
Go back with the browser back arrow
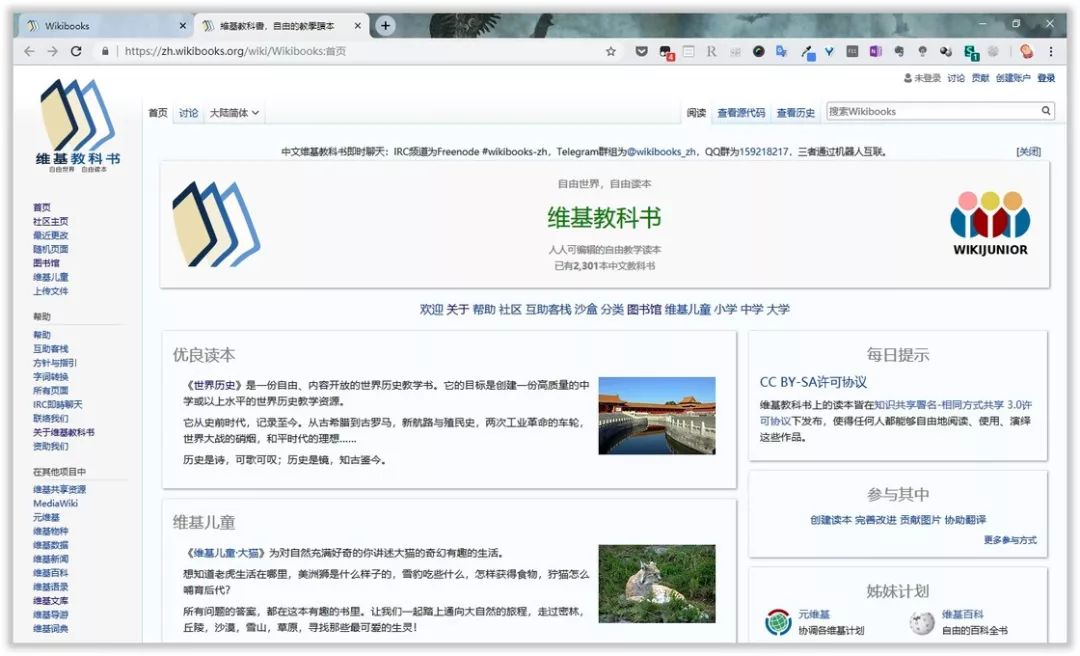click(x=29, y=51)
